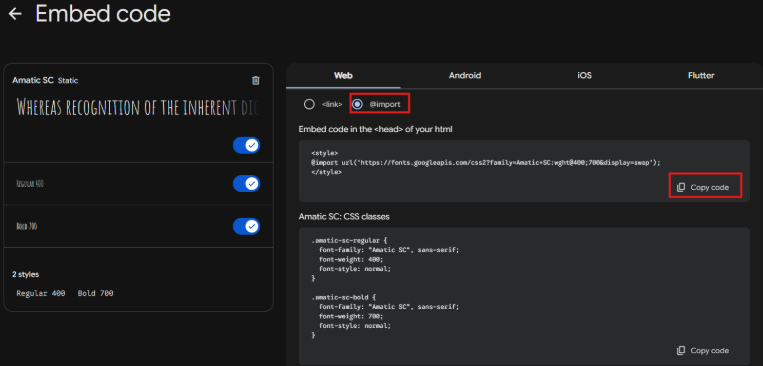Click 'Embed code in the <head>' instruction text
This screenshot has width=763, height=366.
click(x=376, y=129)
